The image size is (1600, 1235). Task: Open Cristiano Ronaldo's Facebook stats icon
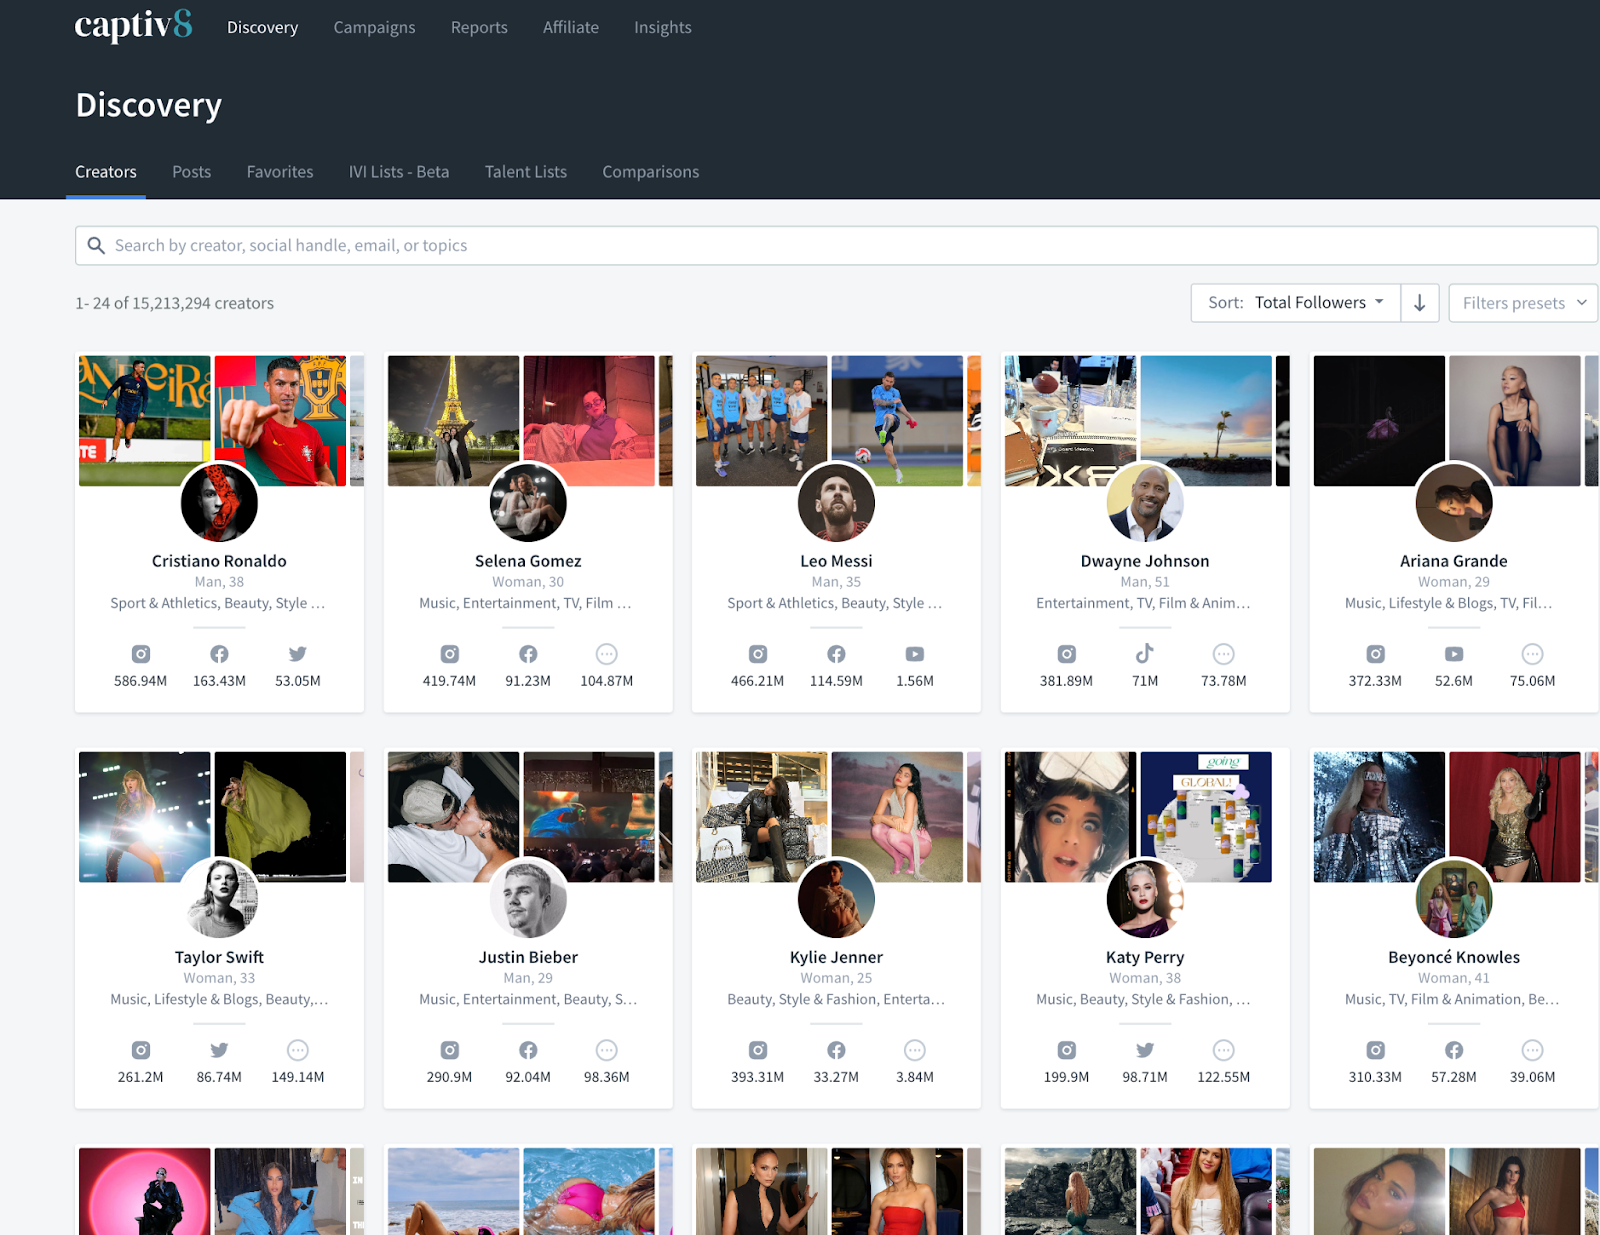(x=219, y=654)
